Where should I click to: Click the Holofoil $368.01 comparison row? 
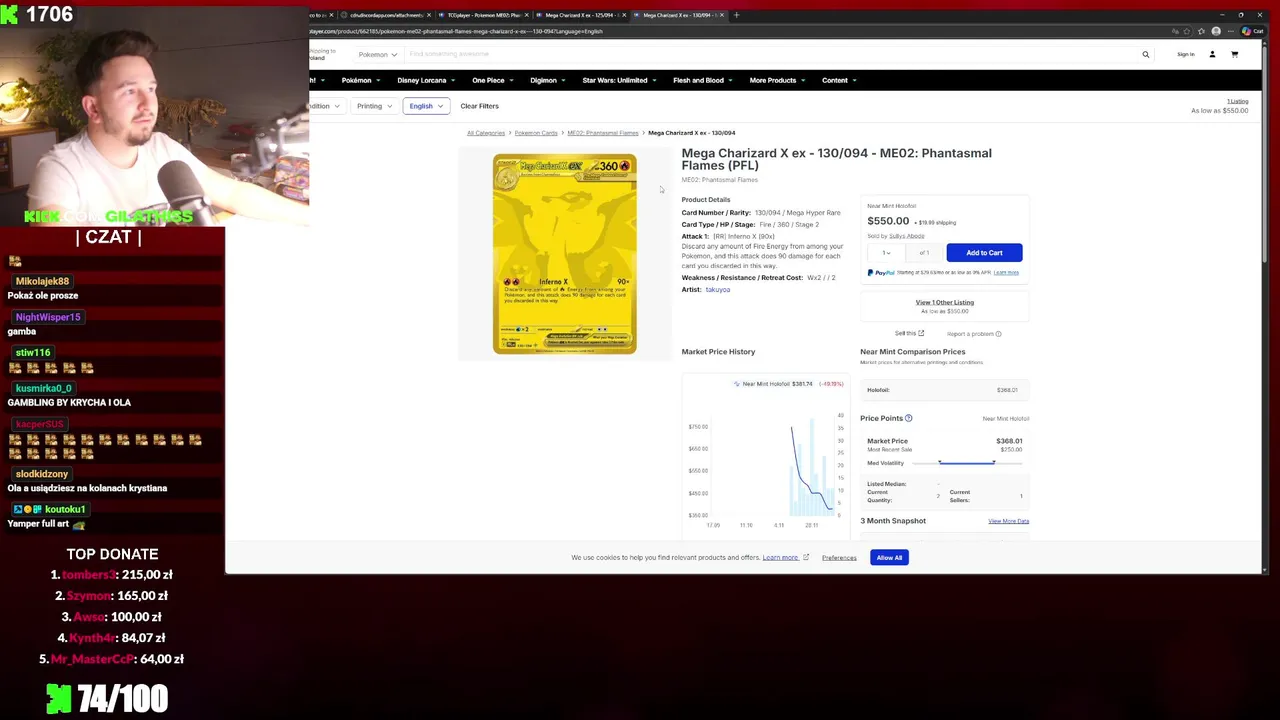coord(944,390)
